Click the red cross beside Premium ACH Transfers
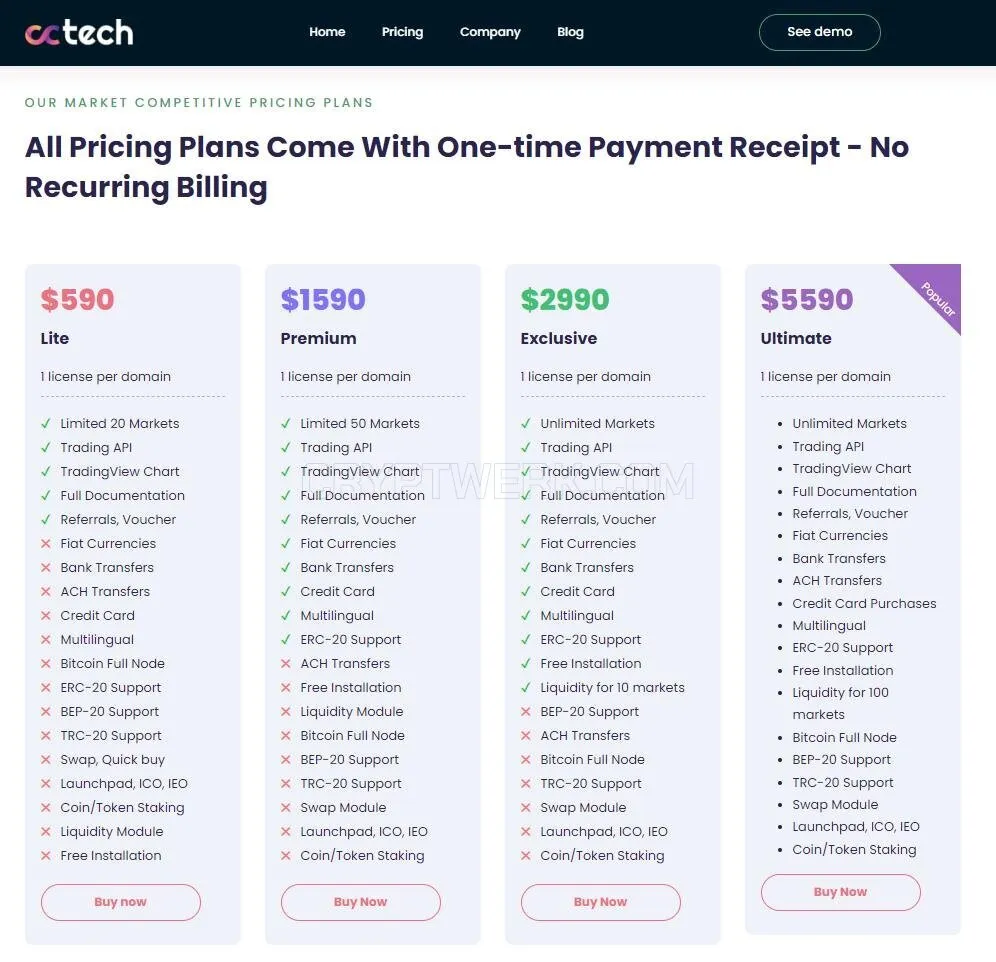This screenshot has height=962, width=996. [286, 663]
